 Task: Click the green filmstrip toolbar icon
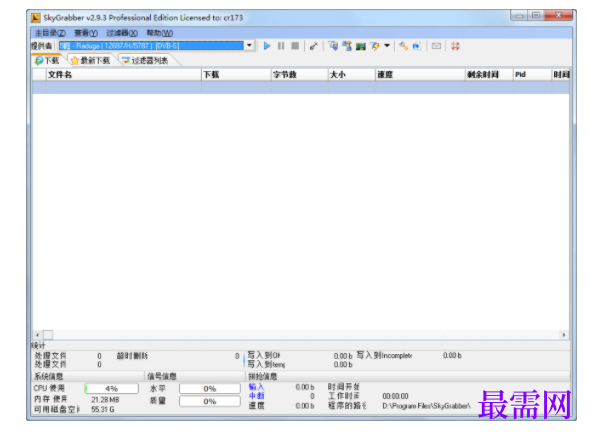click(x=361, y=46)
